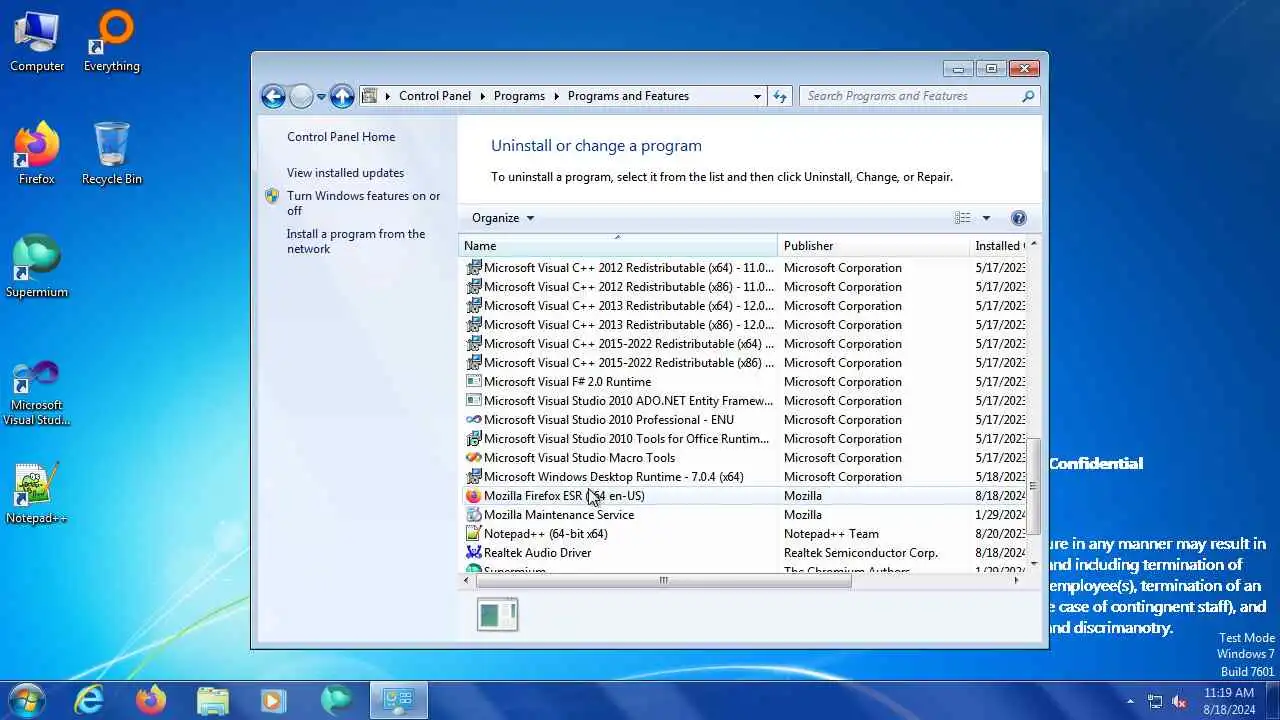Open the Microsoft Visual Studio desktop shortcut
This screenshot has height=720, width=1280.
point(37,393)
